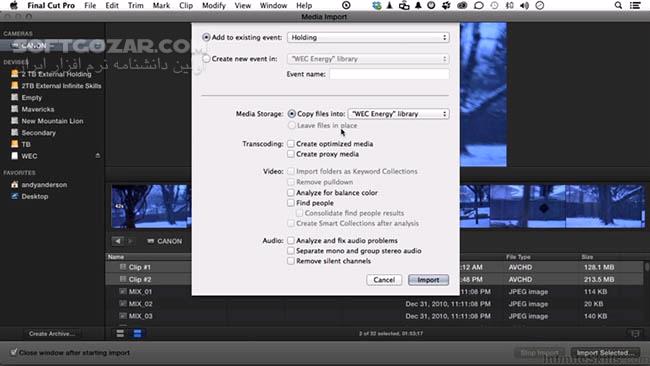Open the Holding event dropdown
This screenshot has width=650, height=366.
click(368, 37)
